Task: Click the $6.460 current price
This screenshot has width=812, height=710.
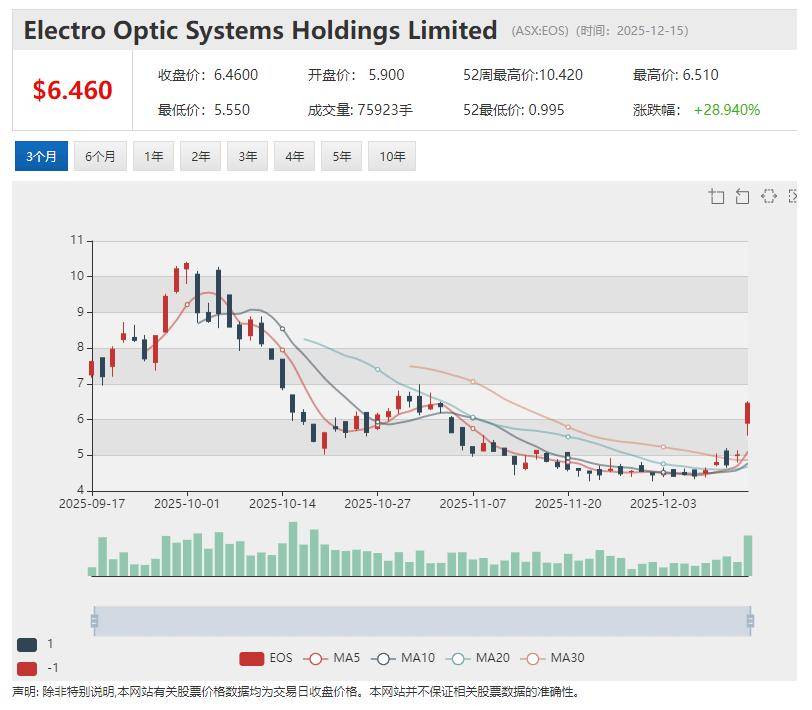Action: tap(72, 90)
